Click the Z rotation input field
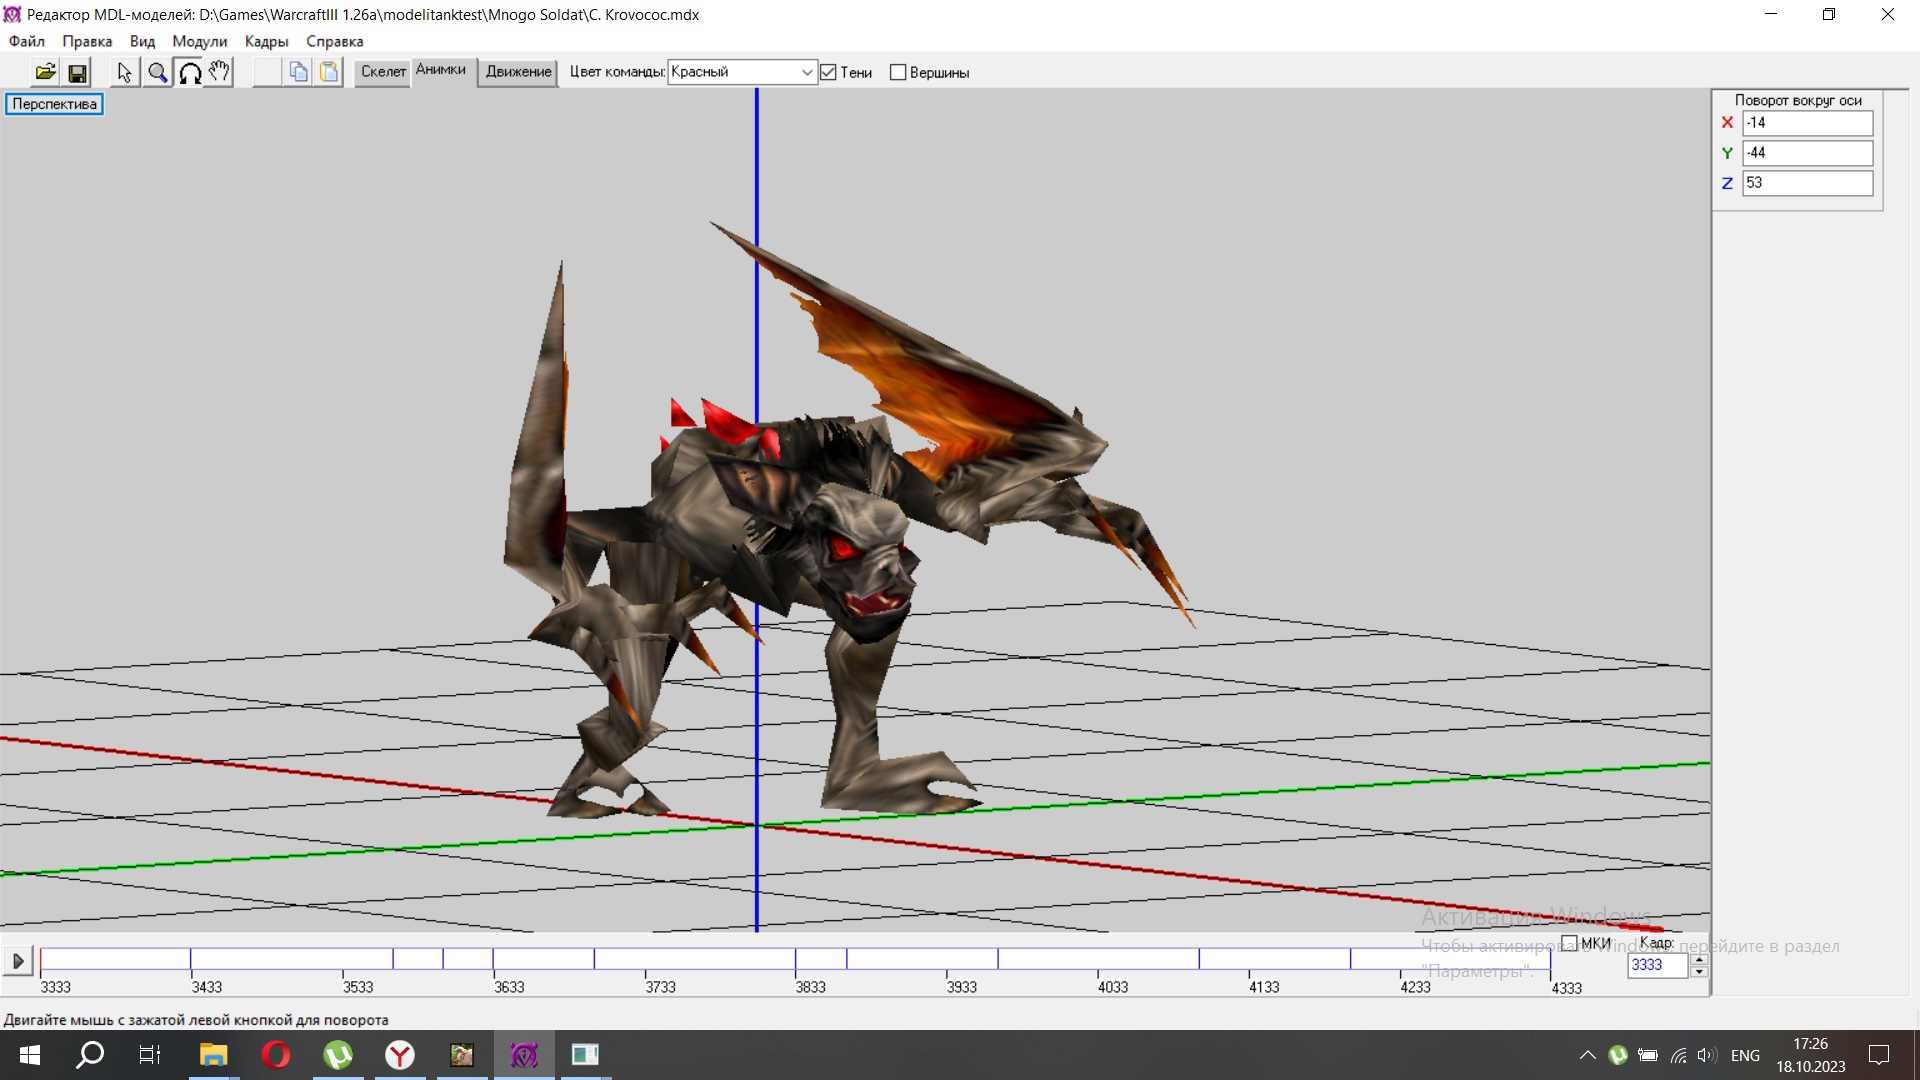This screenshot has width=1920, height=1080. click(x=1806, y=183)
